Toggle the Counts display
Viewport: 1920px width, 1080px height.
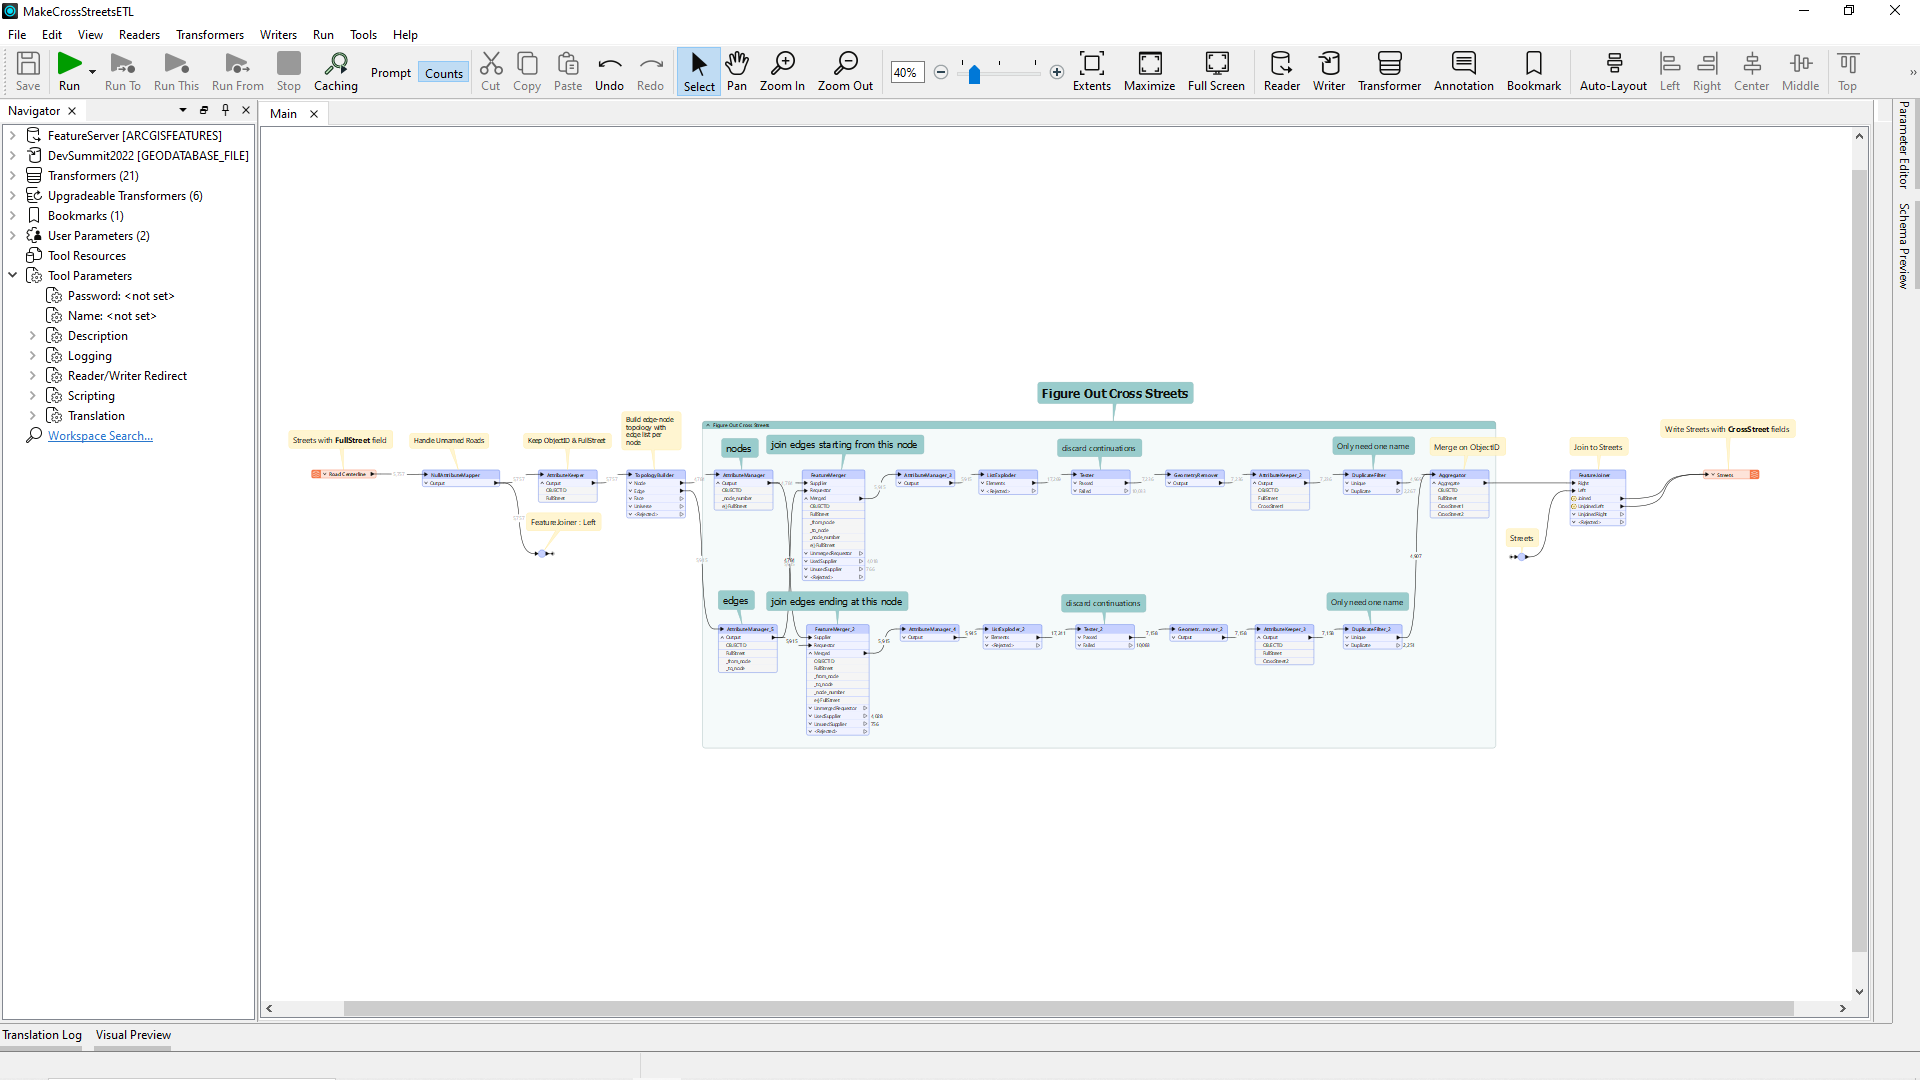pos(443,72)
